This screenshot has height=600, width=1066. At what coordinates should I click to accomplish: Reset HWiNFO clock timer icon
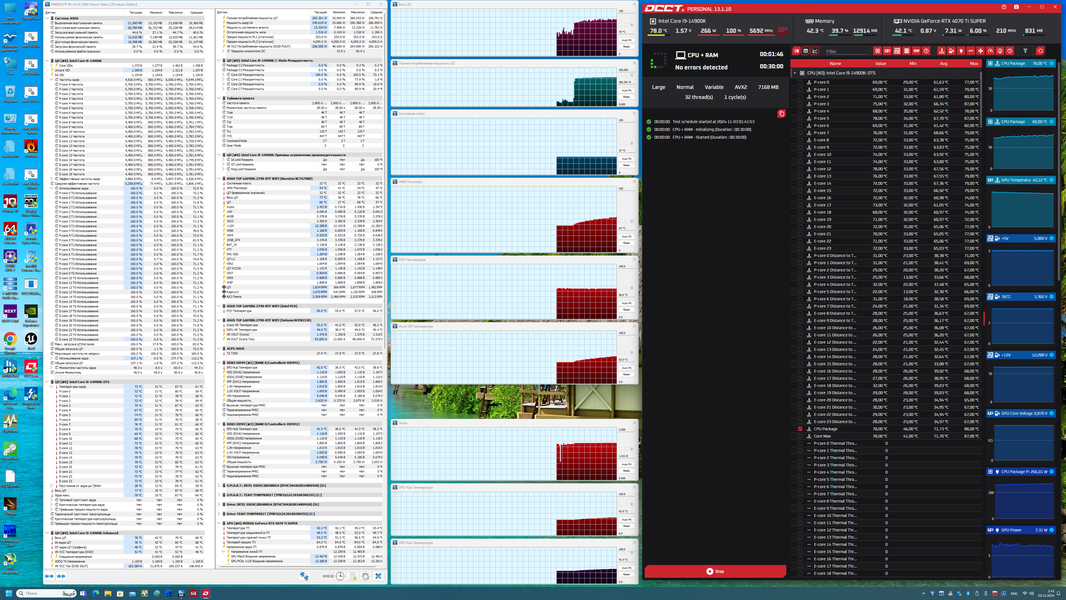tap(340, 576)
